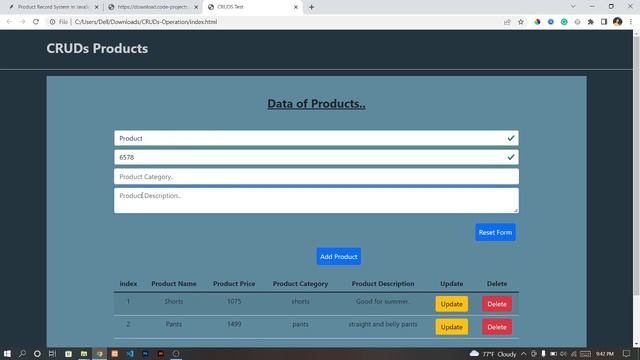Screen dimensions: 640x360
Task: Open the 77°F Cloudy weather widget
Action: 493,354
